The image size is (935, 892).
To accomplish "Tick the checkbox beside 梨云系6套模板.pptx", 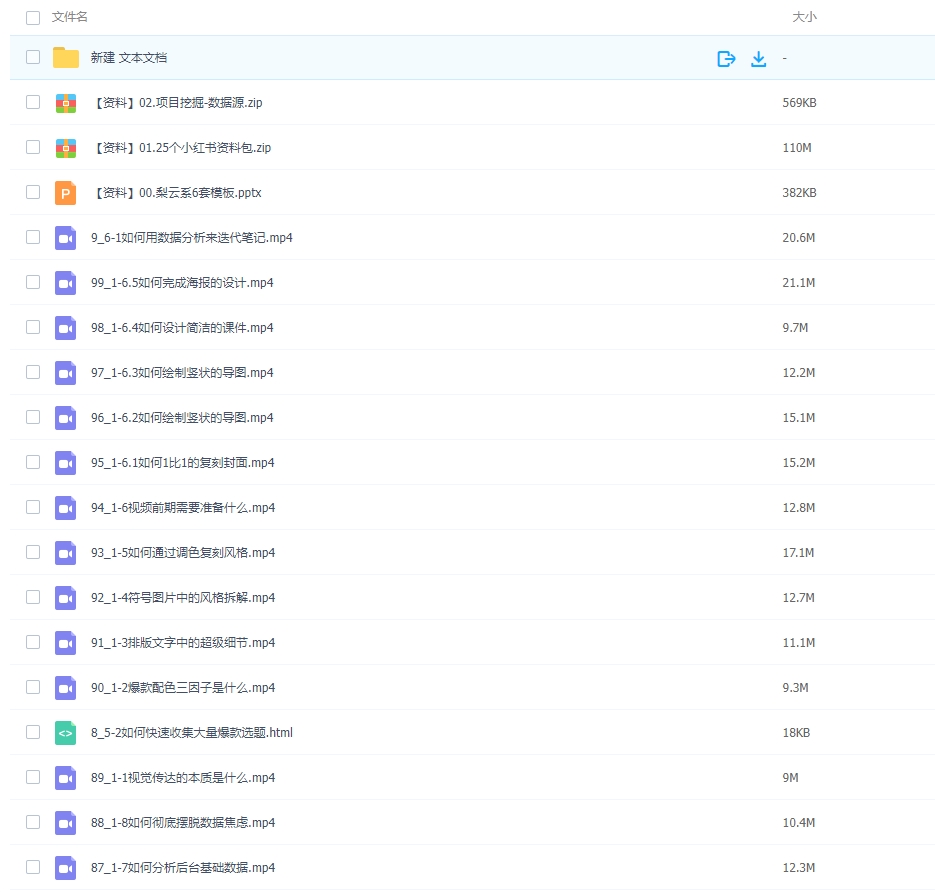I will coord(33,192).
